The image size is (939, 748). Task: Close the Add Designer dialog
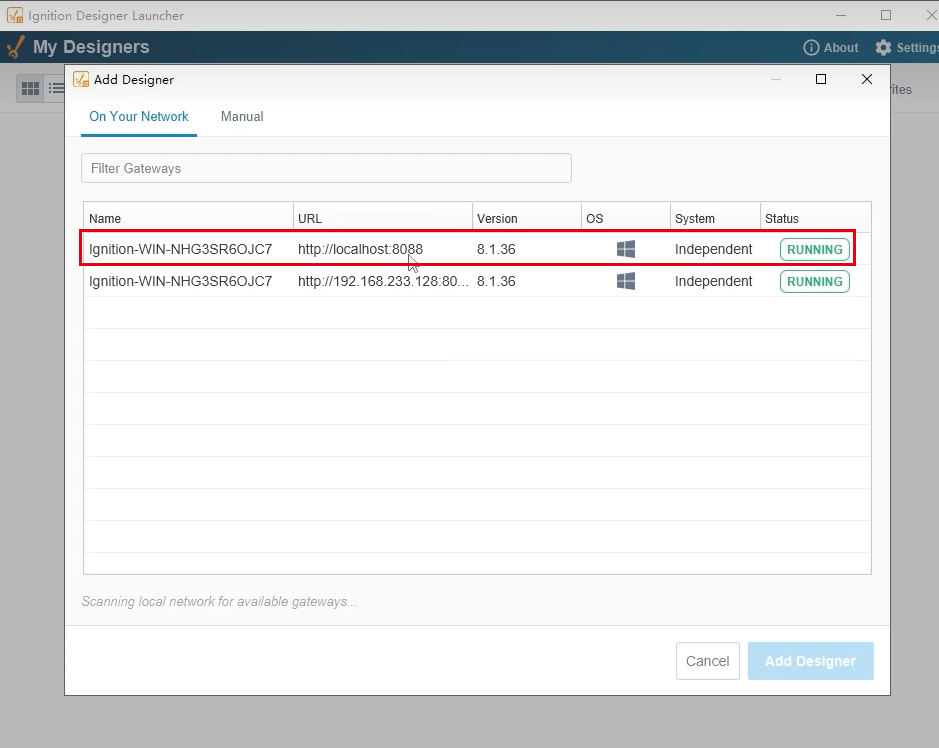coord(867,79)
